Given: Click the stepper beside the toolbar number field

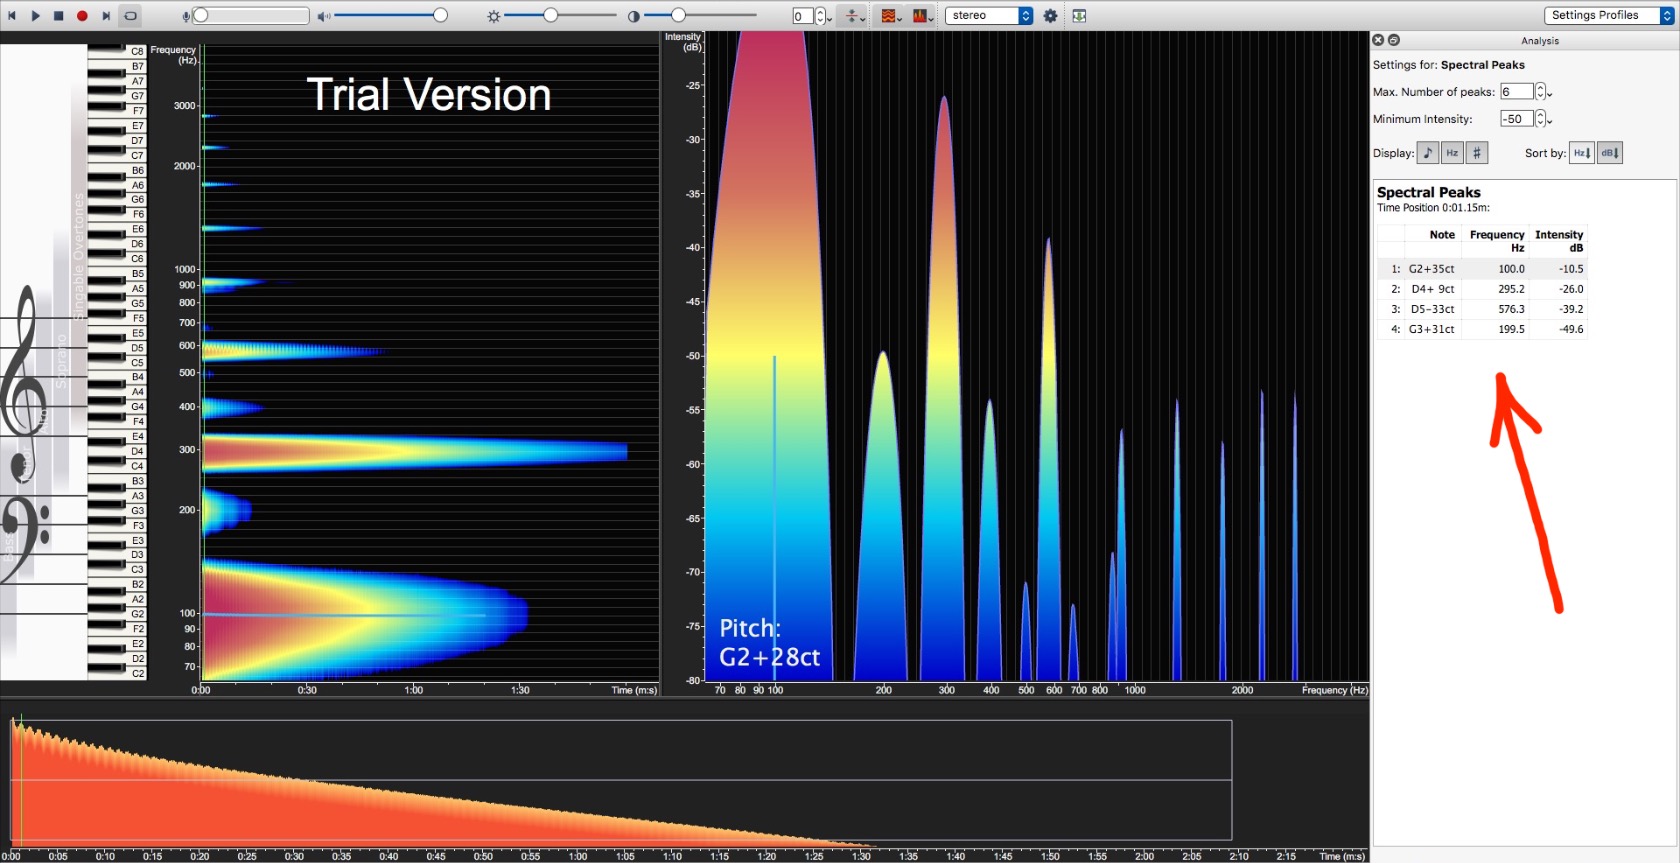Looking at the screenshot, I should pyautogui.click(x=820, y=16).
